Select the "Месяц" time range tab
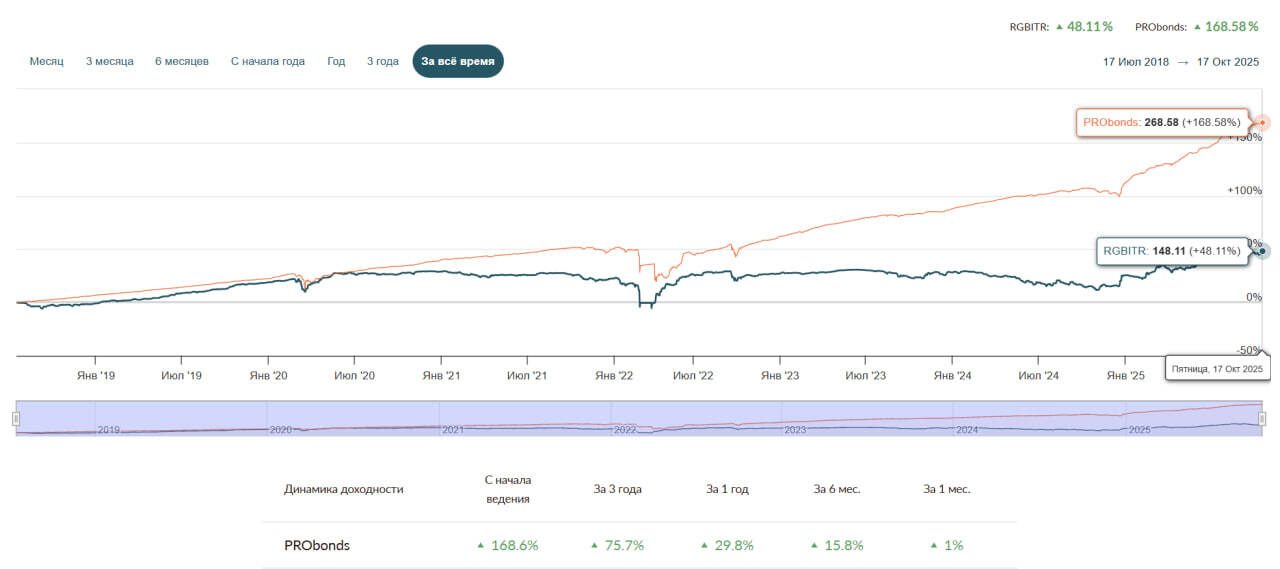 (47, 62)
